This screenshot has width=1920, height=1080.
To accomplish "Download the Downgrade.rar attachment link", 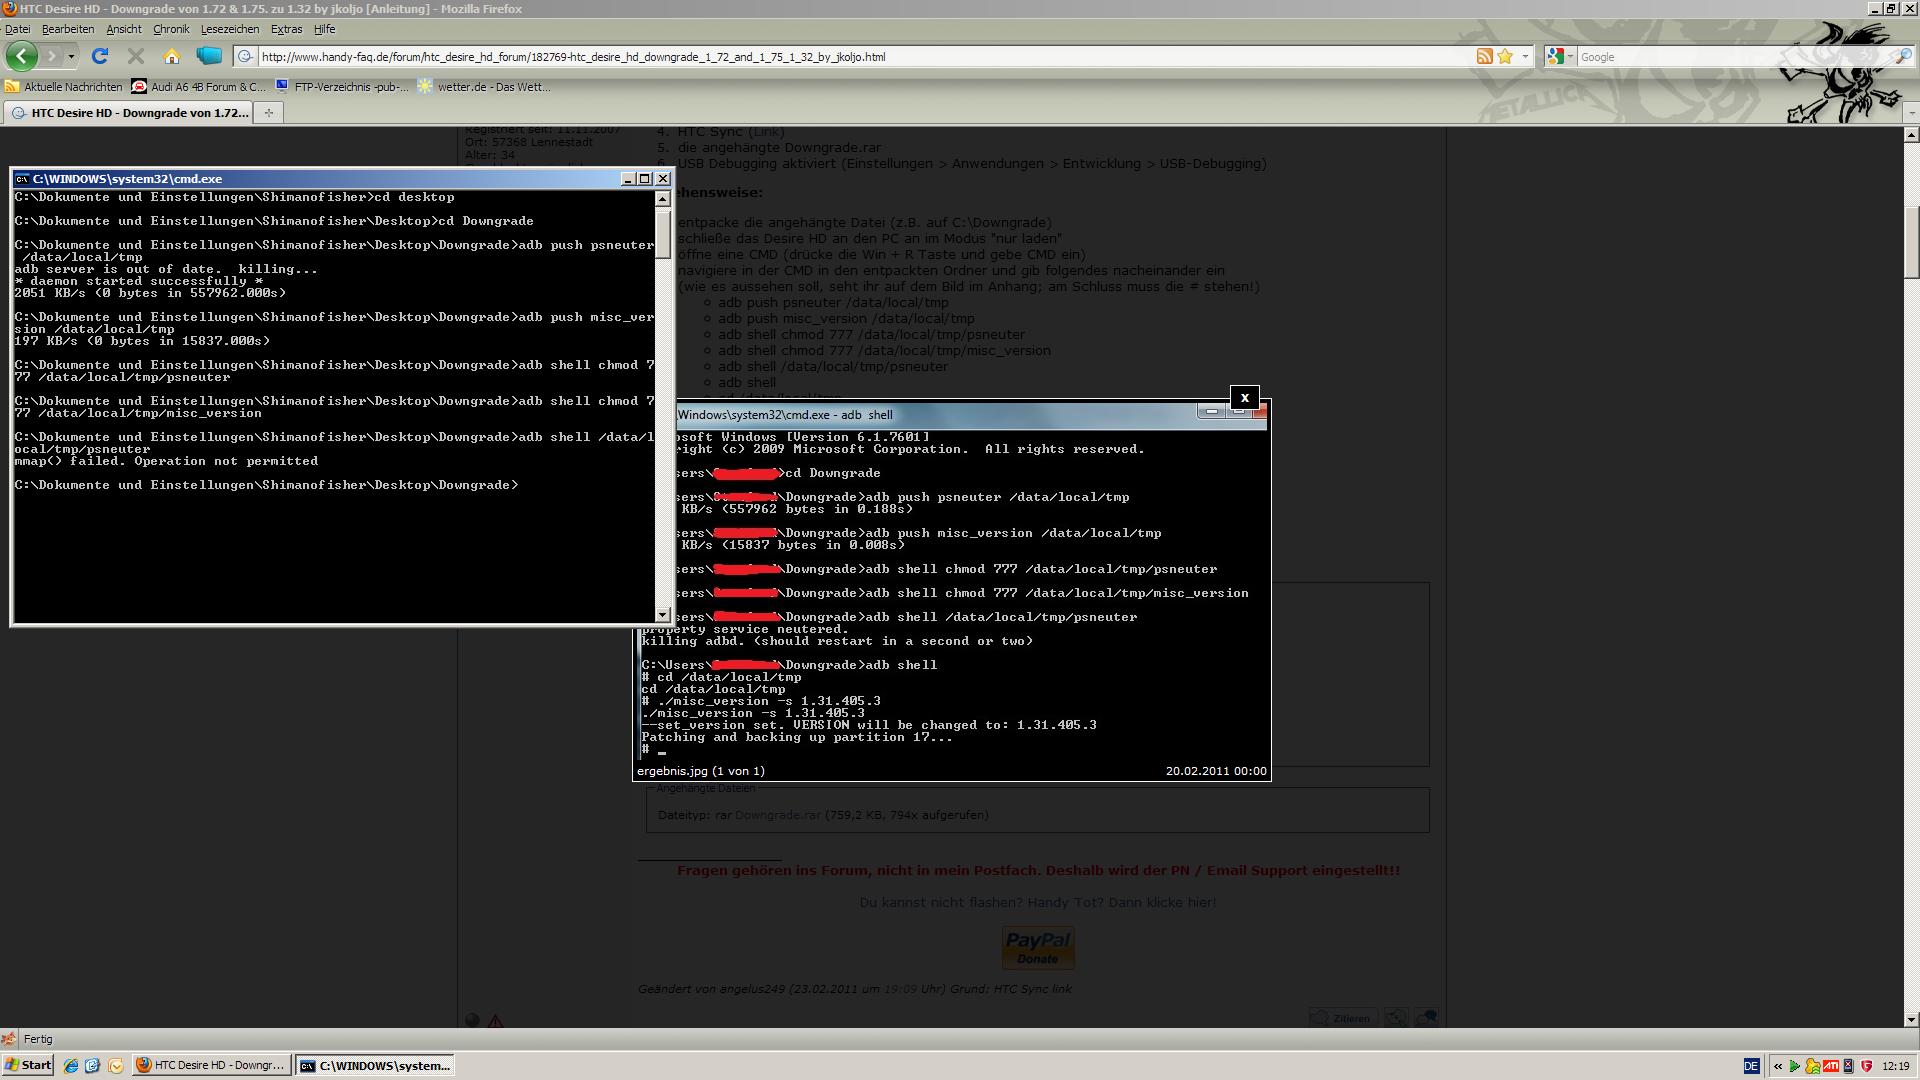I will point(777,815).
